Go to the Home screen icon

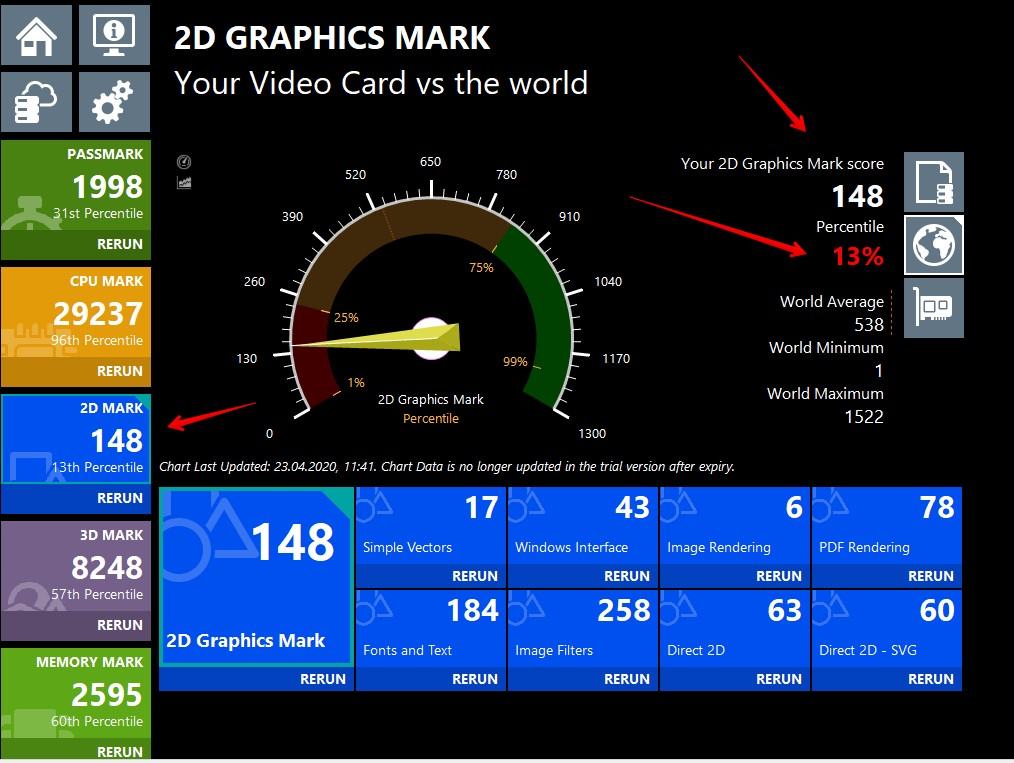pyautogui.click(x=36, y=35)
